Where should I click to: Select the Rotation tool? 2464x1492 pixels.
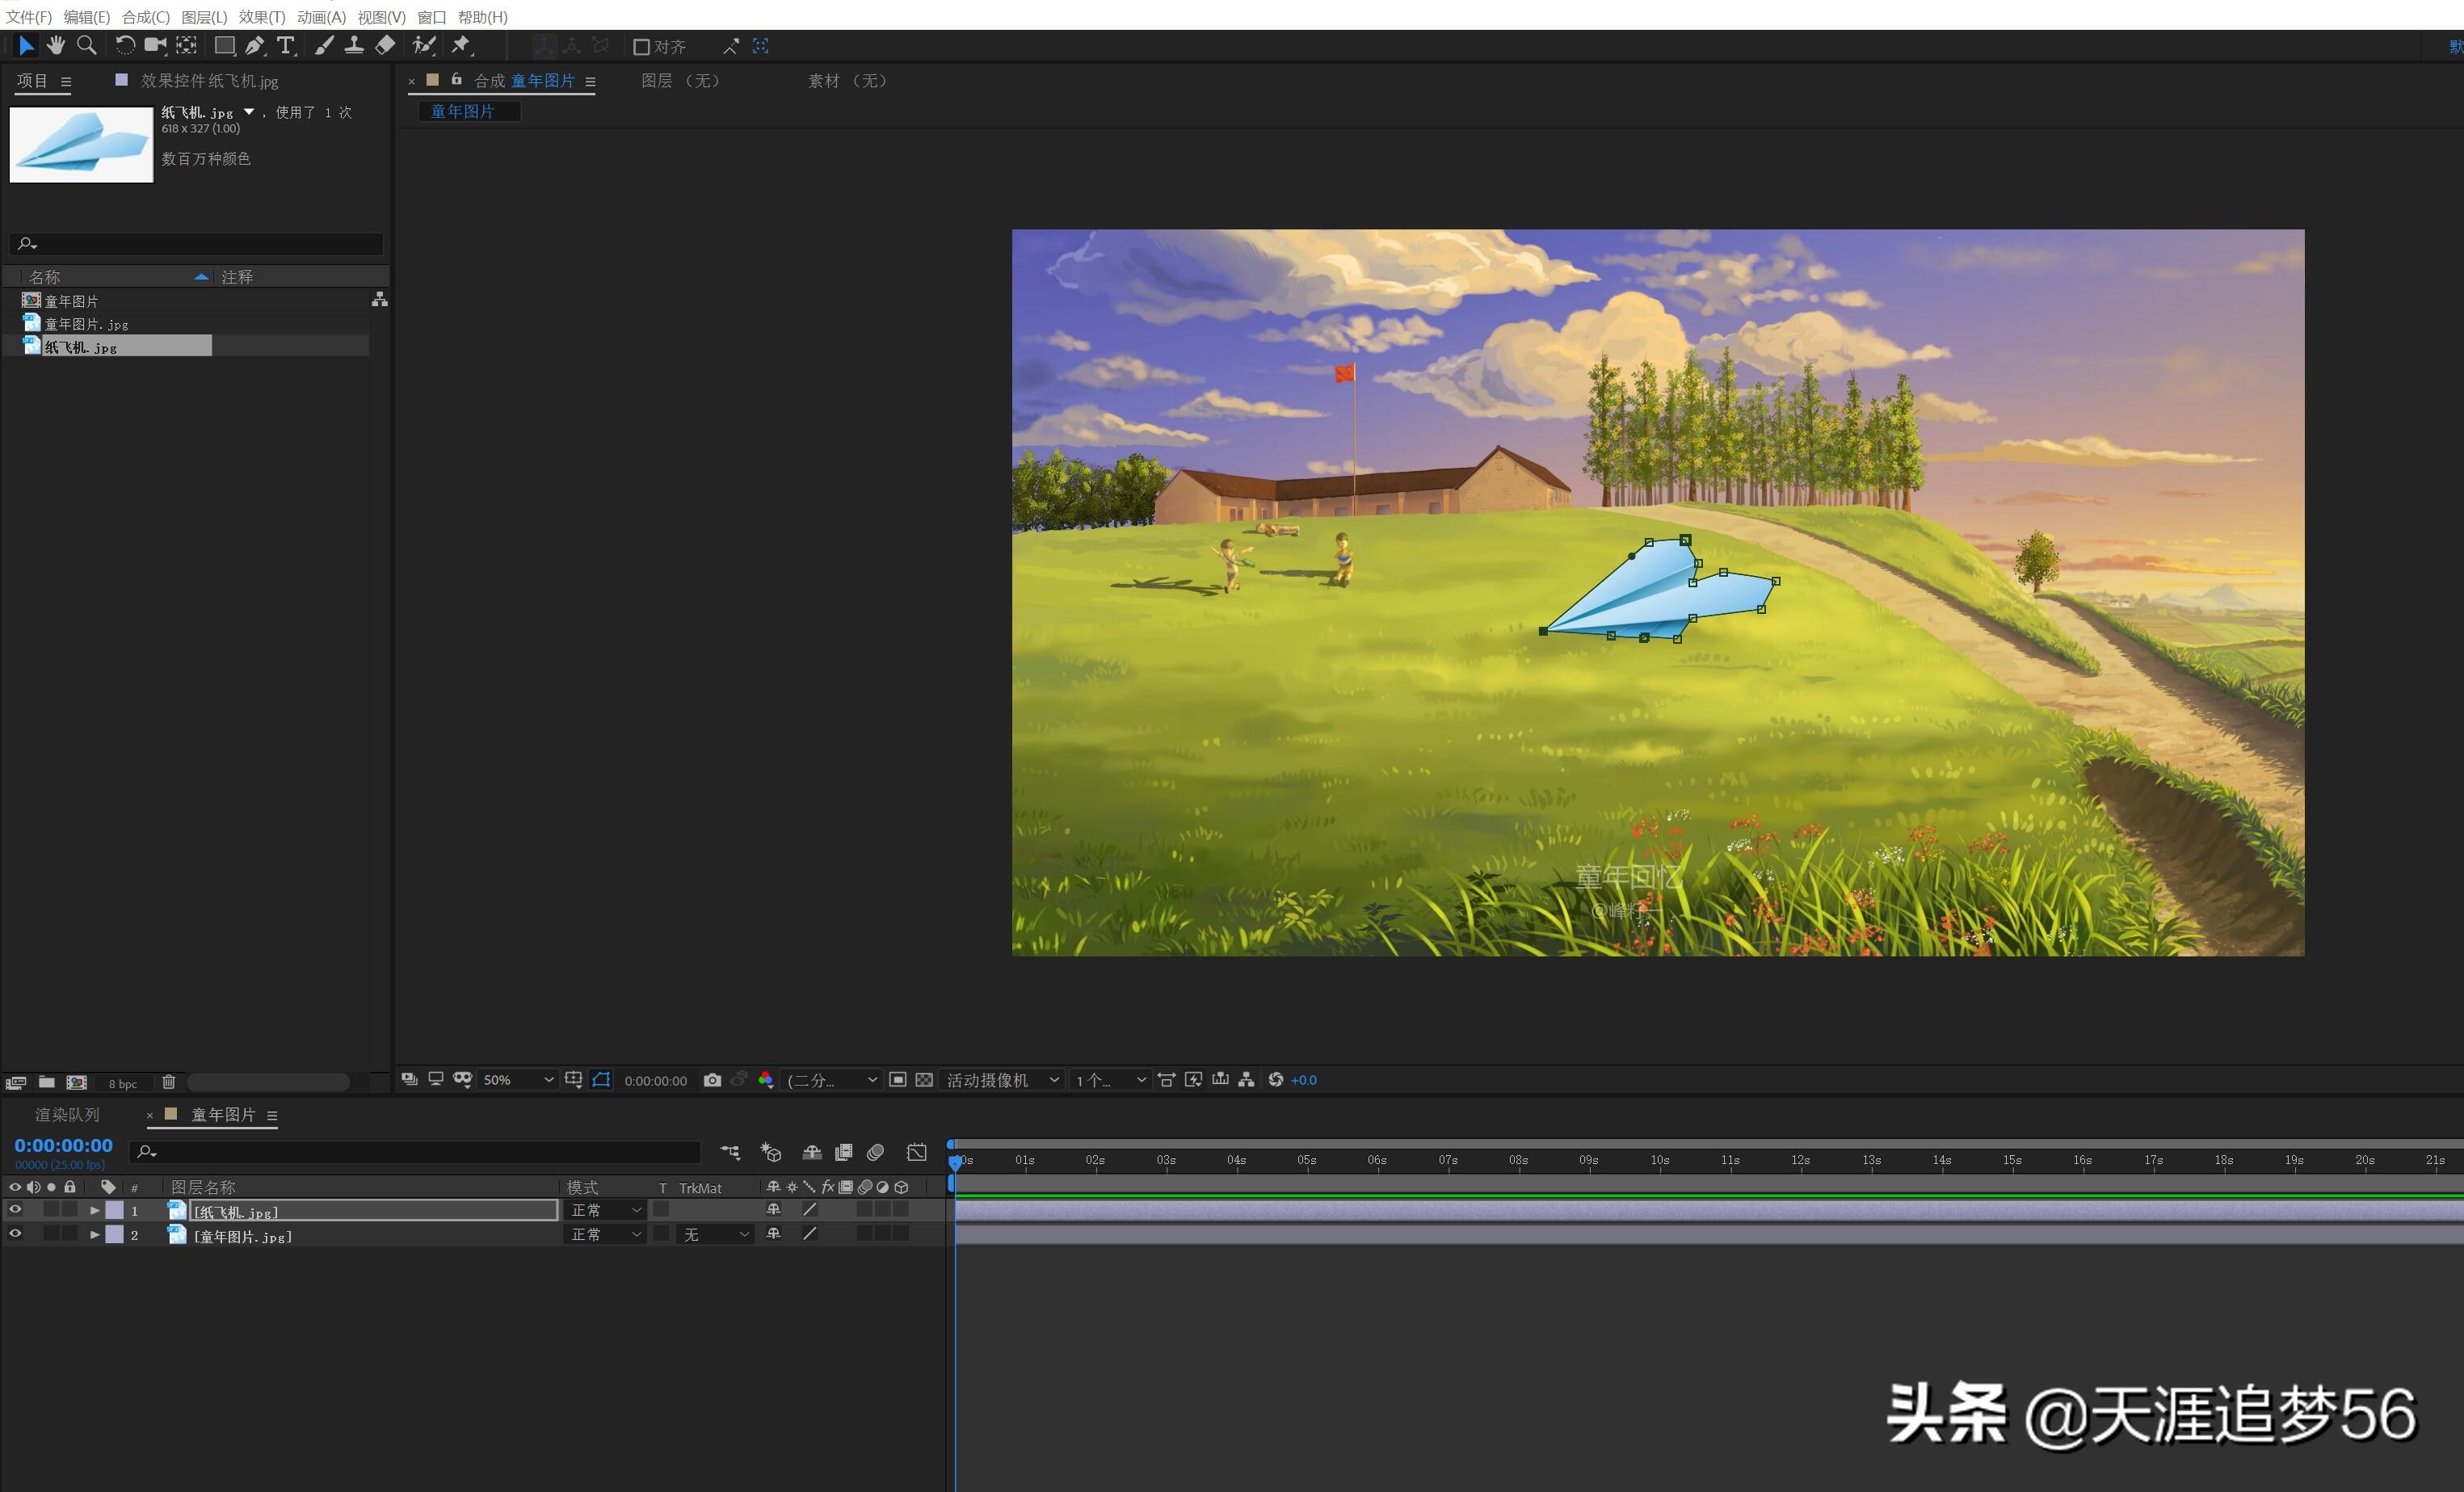coord(125,46)
